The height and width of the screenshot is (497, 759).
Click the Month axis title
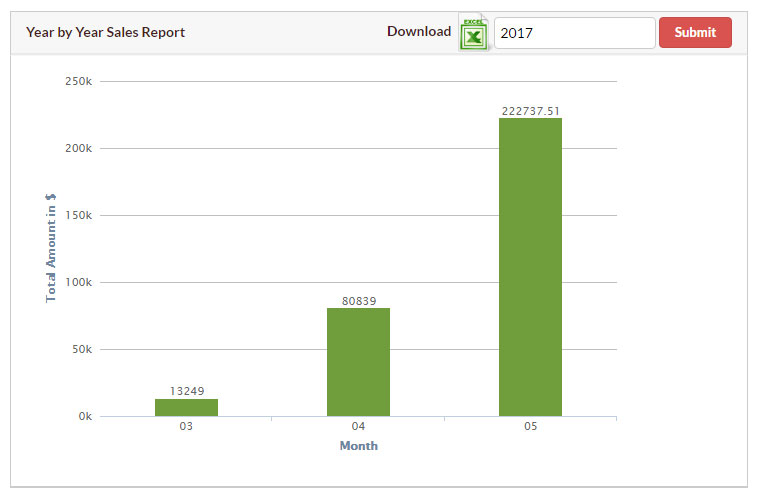(x=358, y=446)
